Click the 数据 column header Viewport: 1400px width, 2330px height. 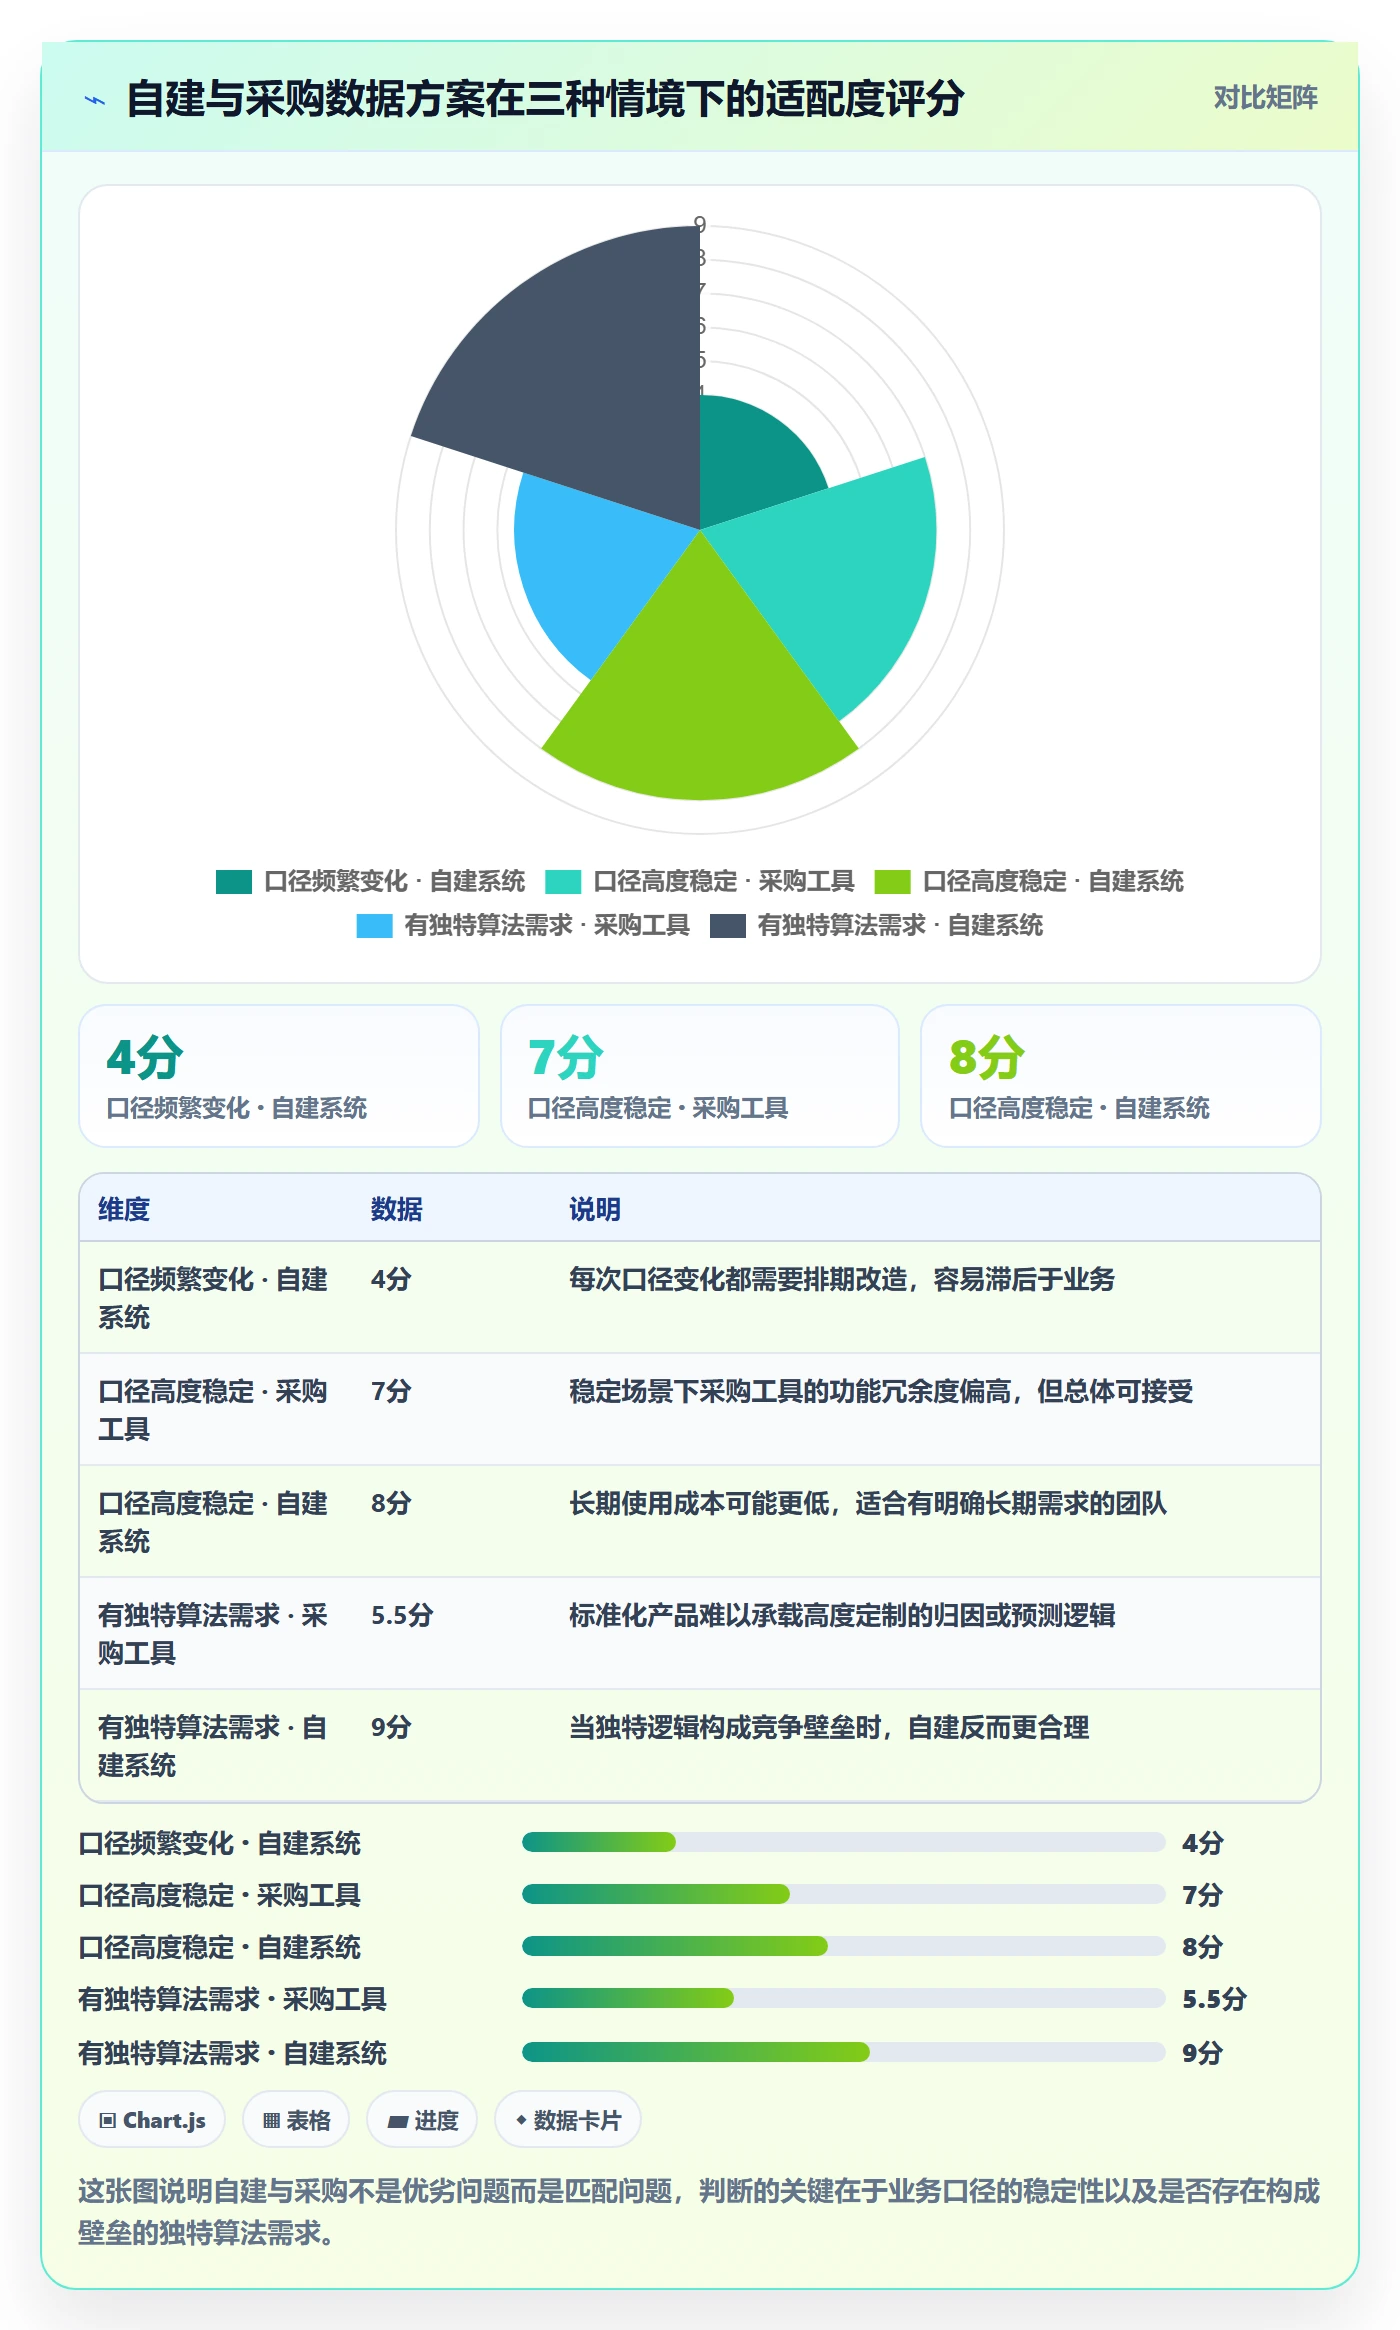pos(397,1209)
